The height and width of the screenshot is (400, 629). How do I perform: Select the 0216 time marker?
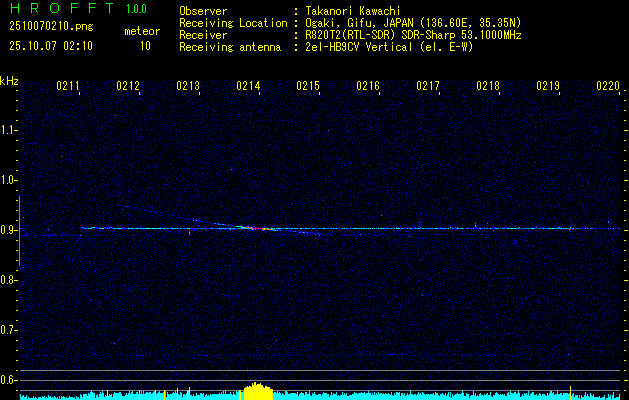click(368, 87)
